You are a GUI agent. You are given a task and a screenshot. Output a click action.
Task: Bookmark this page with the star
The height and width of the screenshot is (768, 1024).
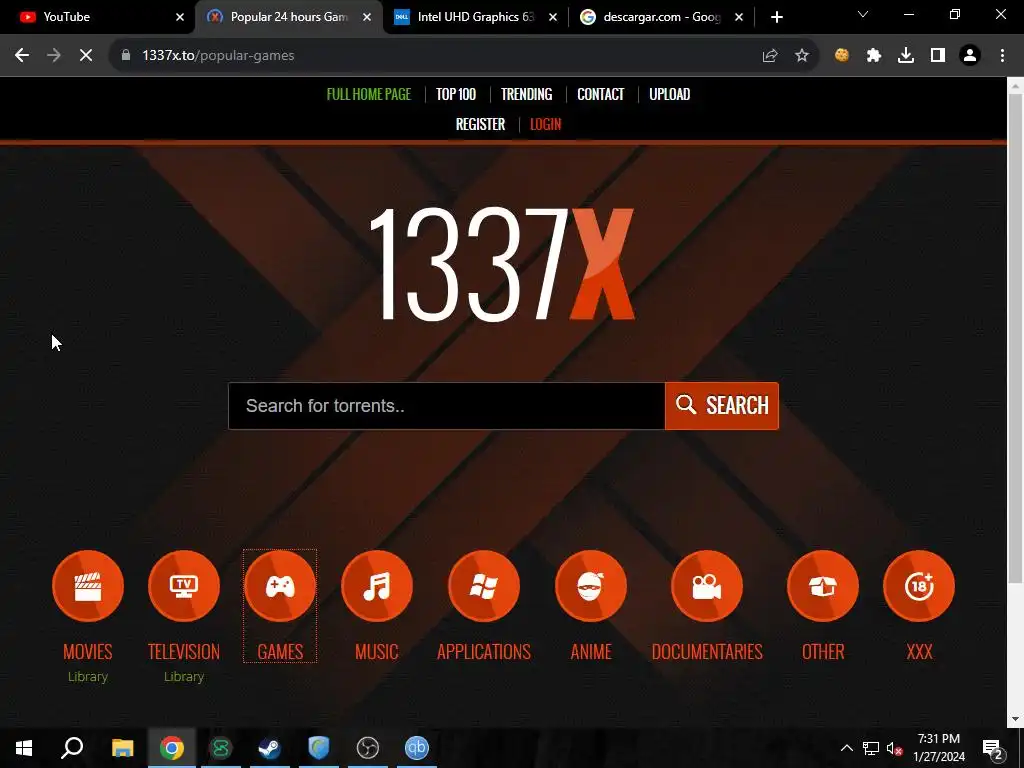point(802,56)
